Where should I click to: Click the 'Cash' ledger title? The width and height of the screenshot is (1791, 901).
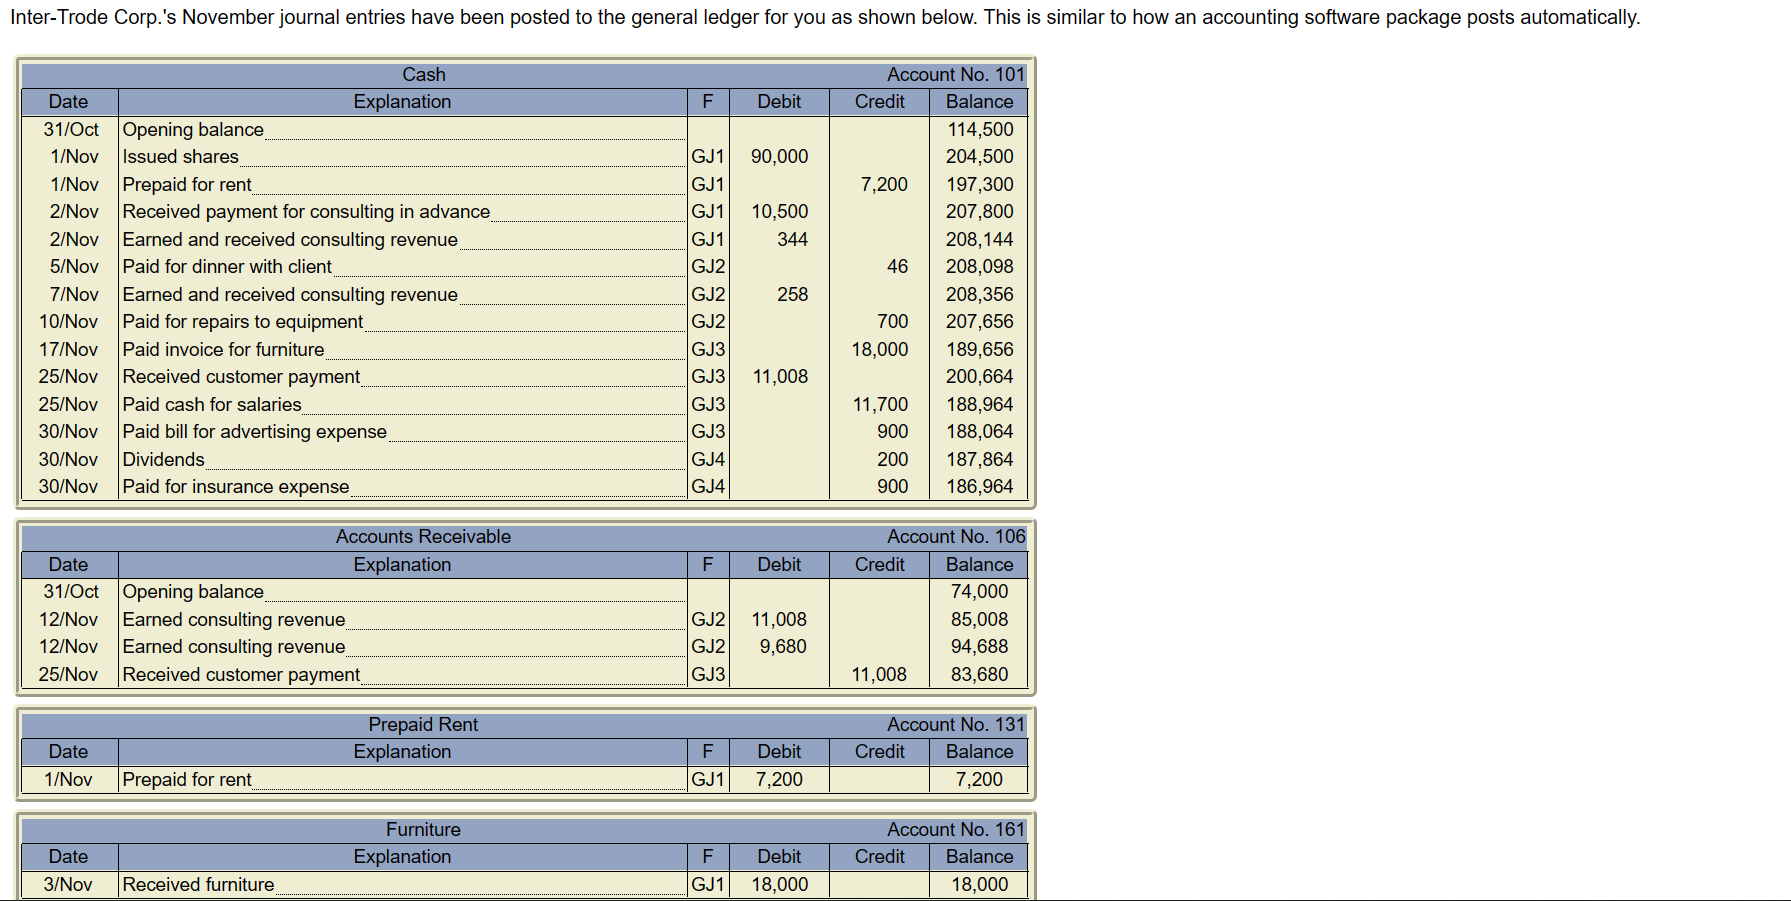[x=424, y=75]
